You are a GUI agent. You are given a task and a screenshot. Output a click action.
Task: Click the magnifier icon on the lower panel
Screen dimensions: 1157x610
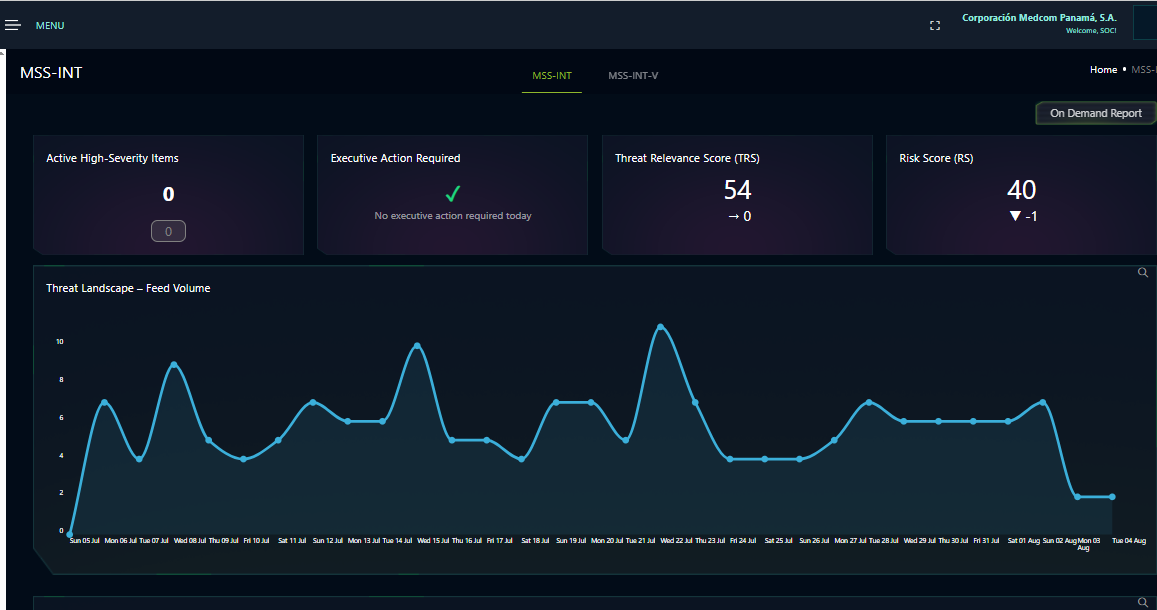[x=1143, y=603]
